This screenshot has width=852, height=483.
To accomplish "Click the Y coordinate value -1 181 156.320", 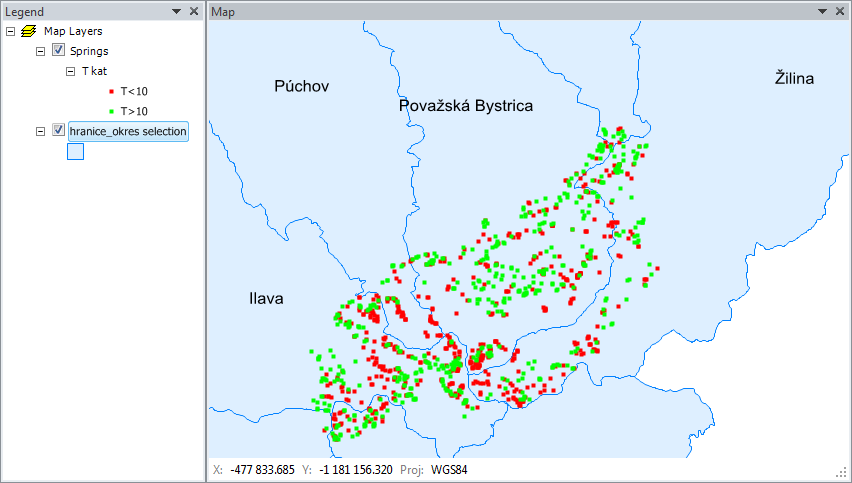I will point(354,470).
